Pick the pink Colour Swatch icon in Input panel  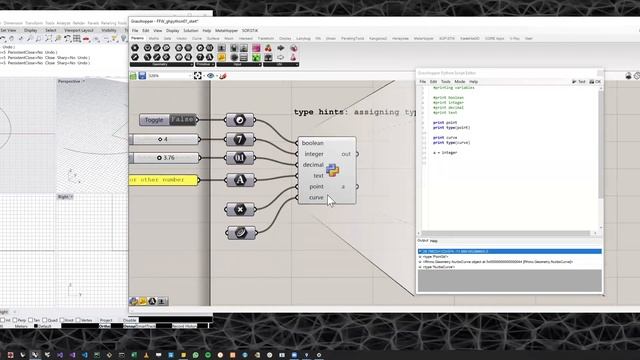point(256,48)
